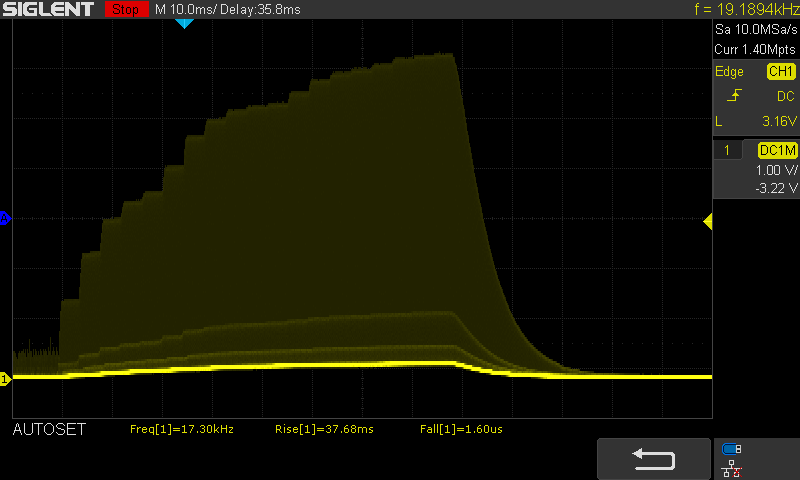Screen dimensions: 800x480
Task: Click the 'Delay:35.8ms' readout
Action: point(260,9)
